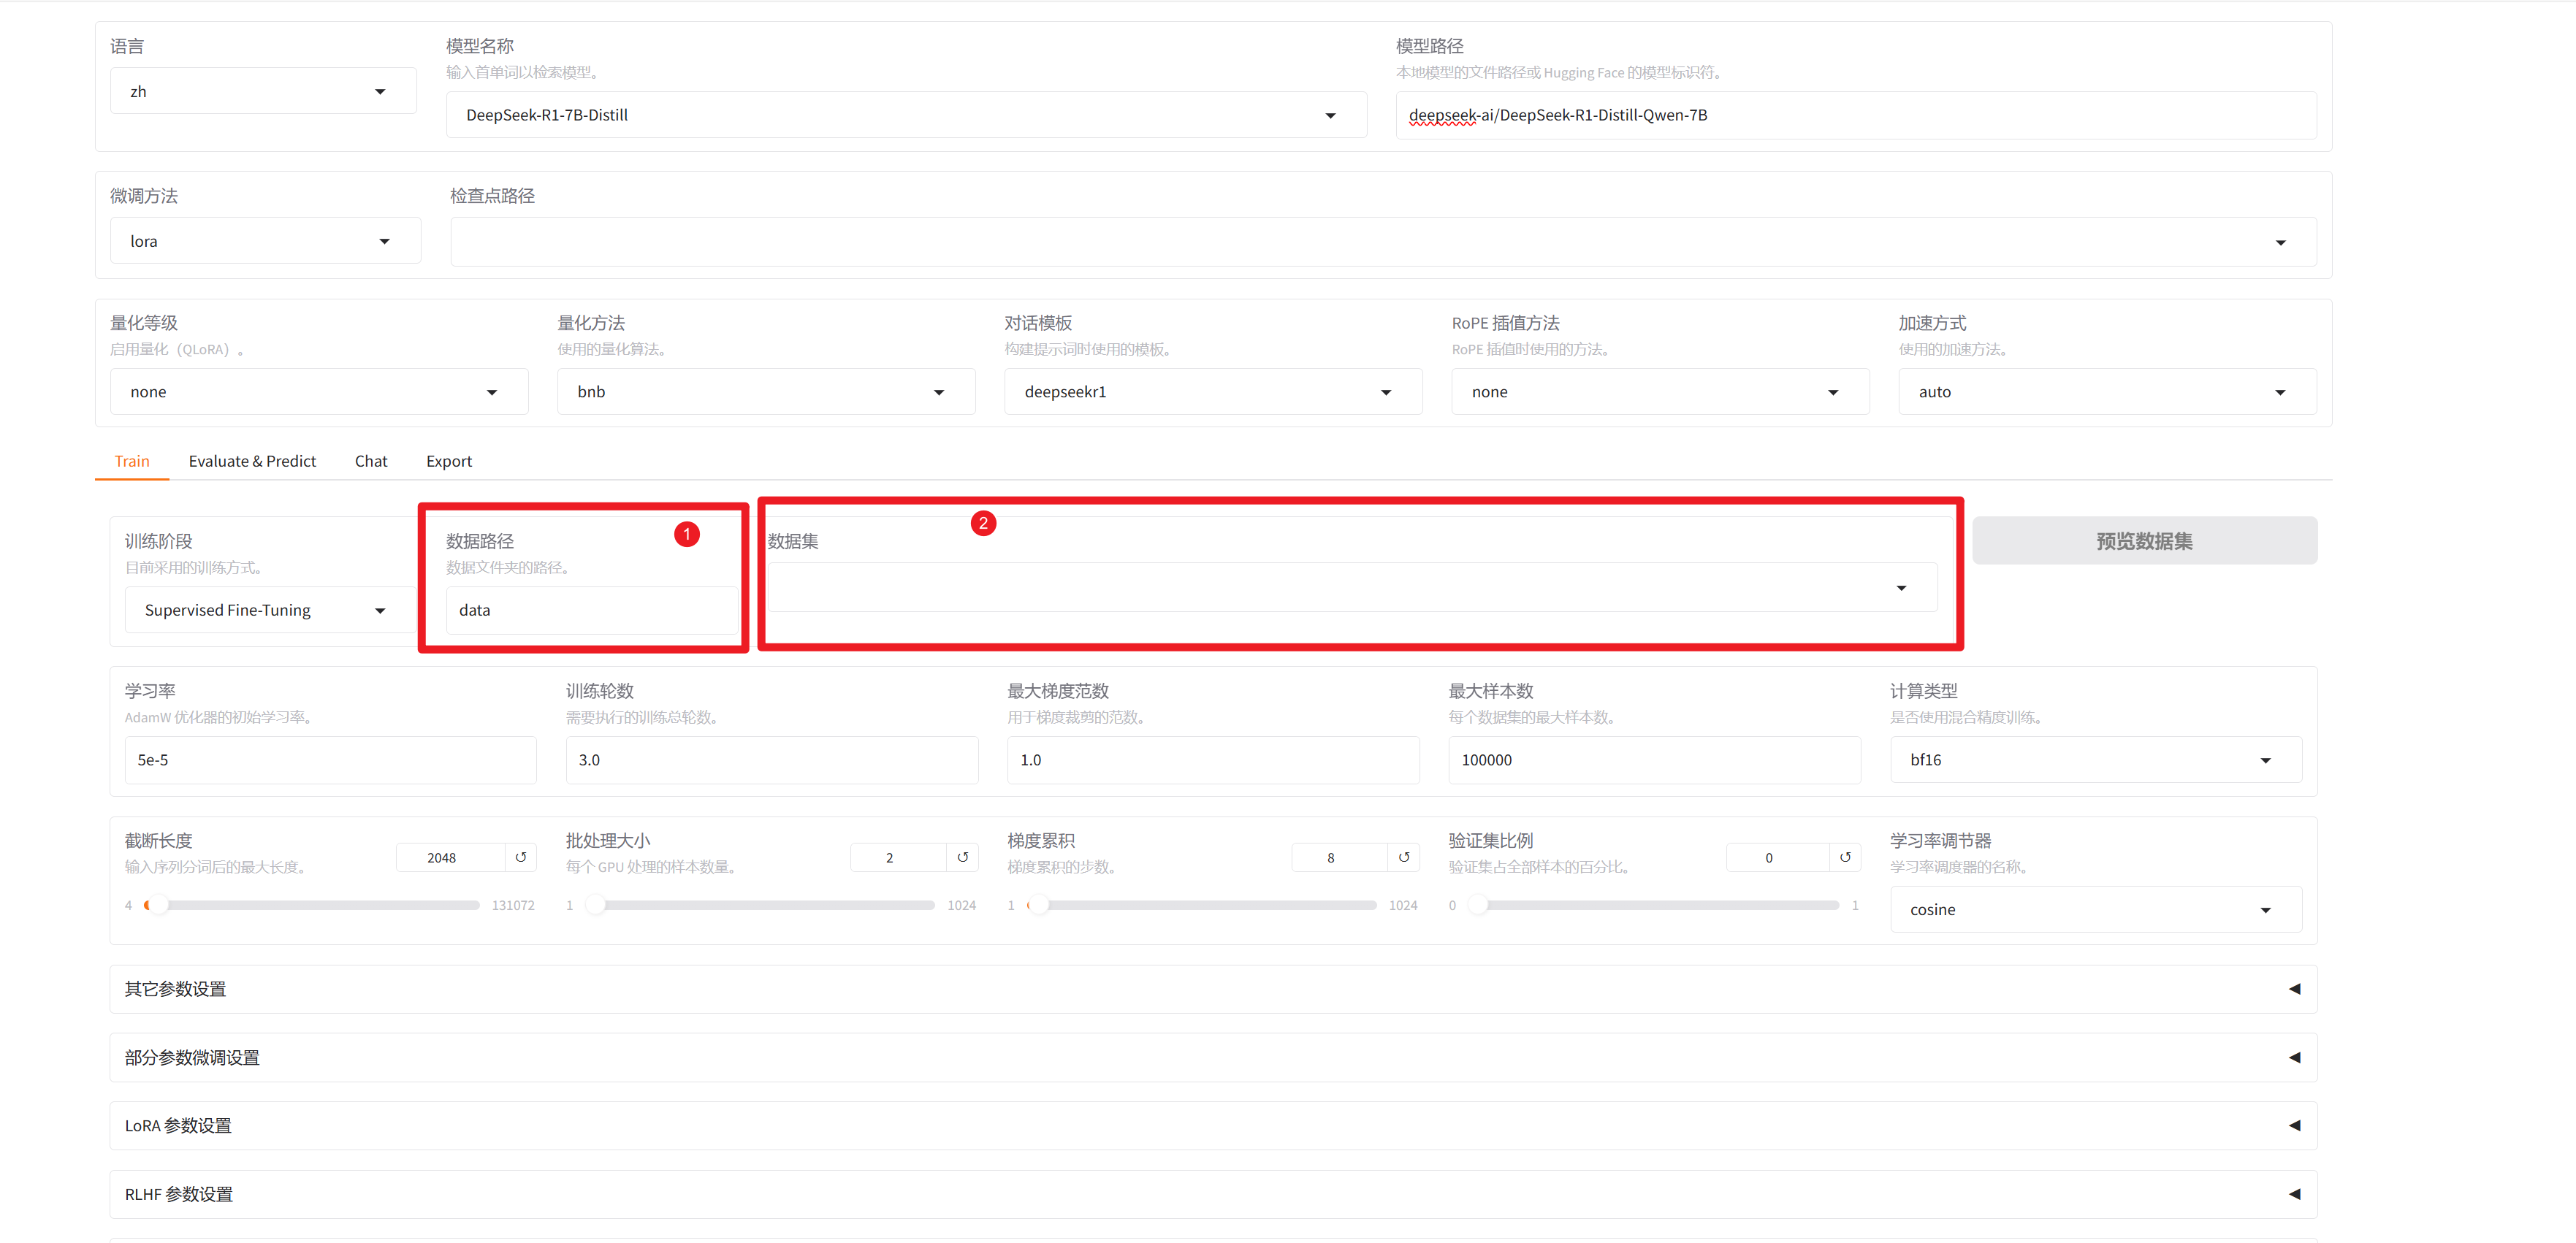Switch to the Export tab

448,461
